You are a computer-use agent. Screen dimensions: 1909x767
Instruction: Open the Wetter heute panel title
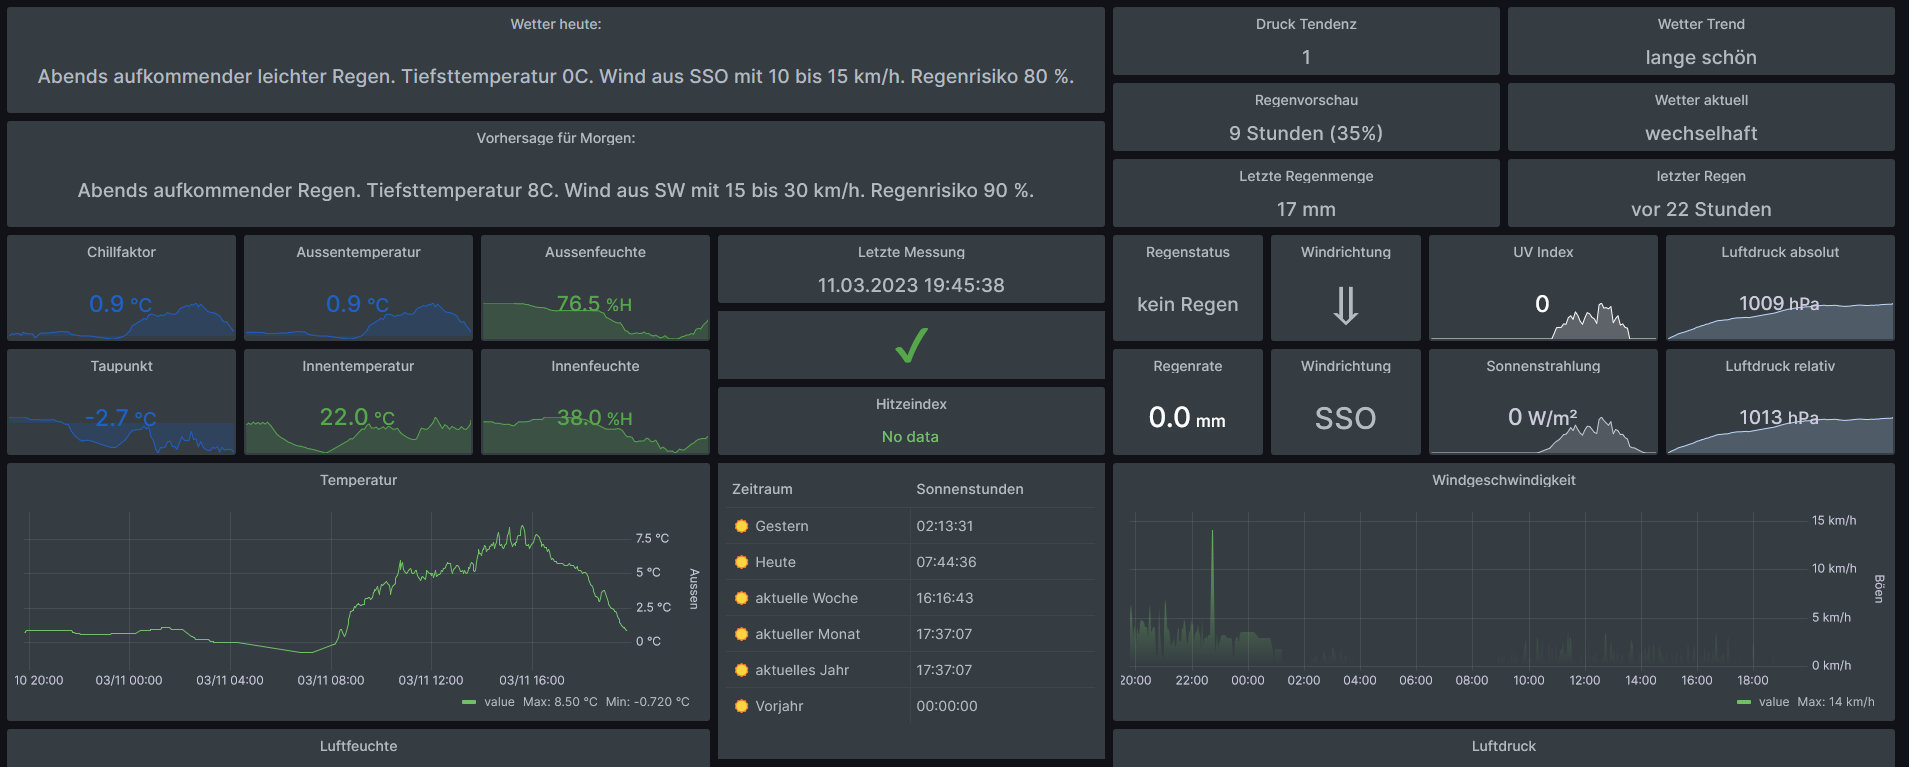click(x=556, y=24)
